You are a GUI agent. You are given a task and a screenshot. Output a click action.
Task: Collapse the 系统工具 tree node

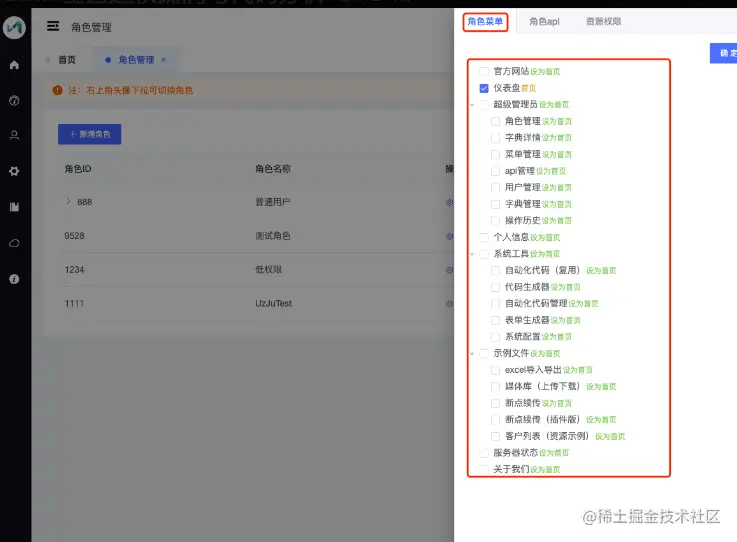click(x=472, y=254)
